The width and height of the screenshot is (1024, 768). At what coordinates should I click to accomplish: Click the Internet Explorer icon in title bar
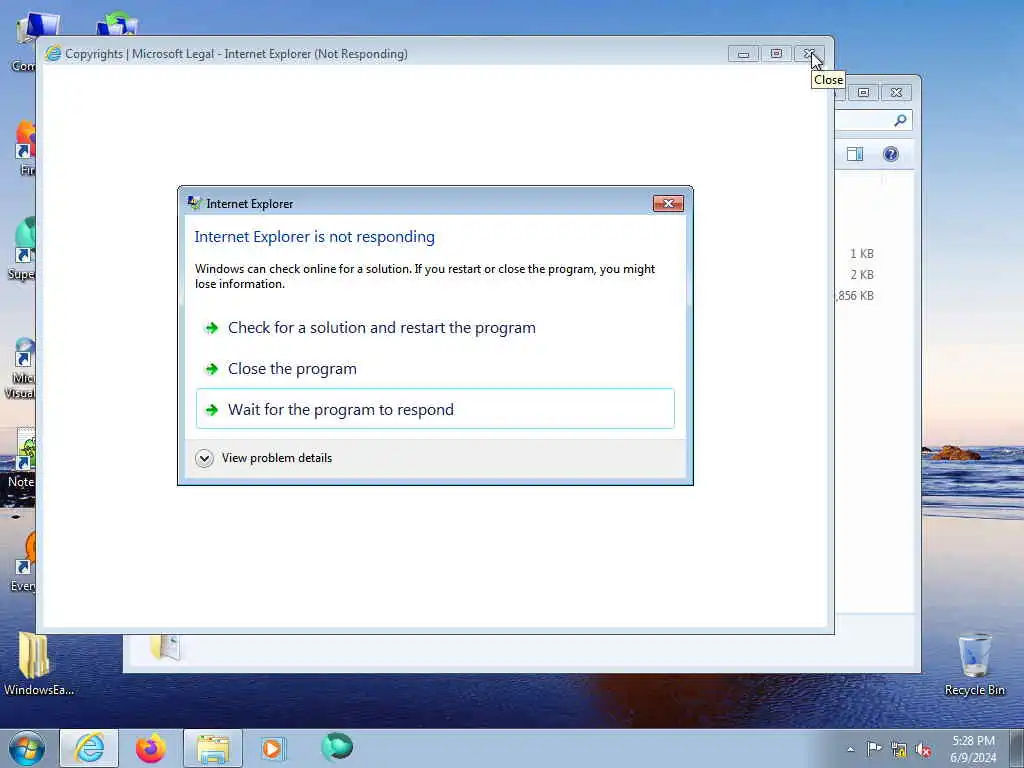tap(53, 54)
